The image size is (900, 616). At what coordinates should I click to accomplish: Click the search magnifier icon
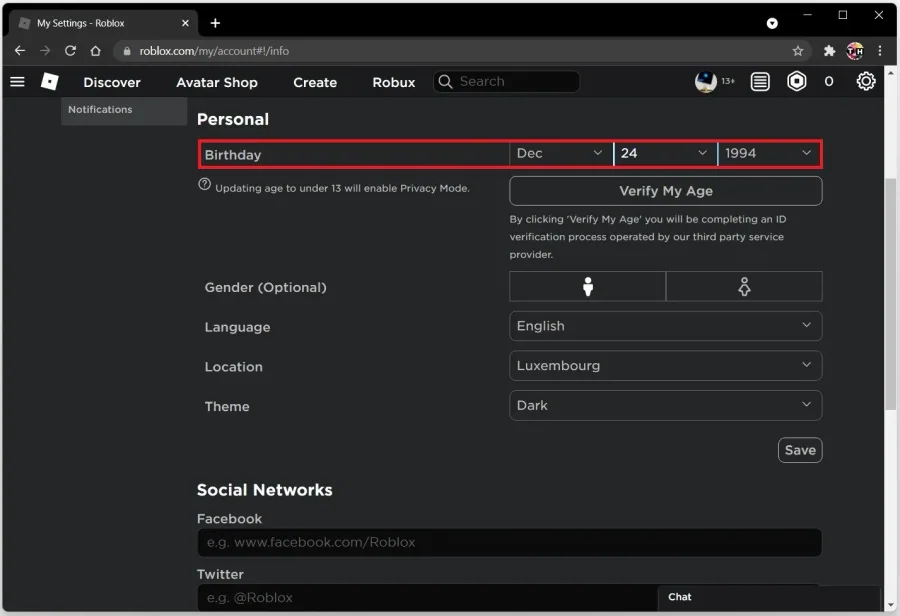point(445,82)
